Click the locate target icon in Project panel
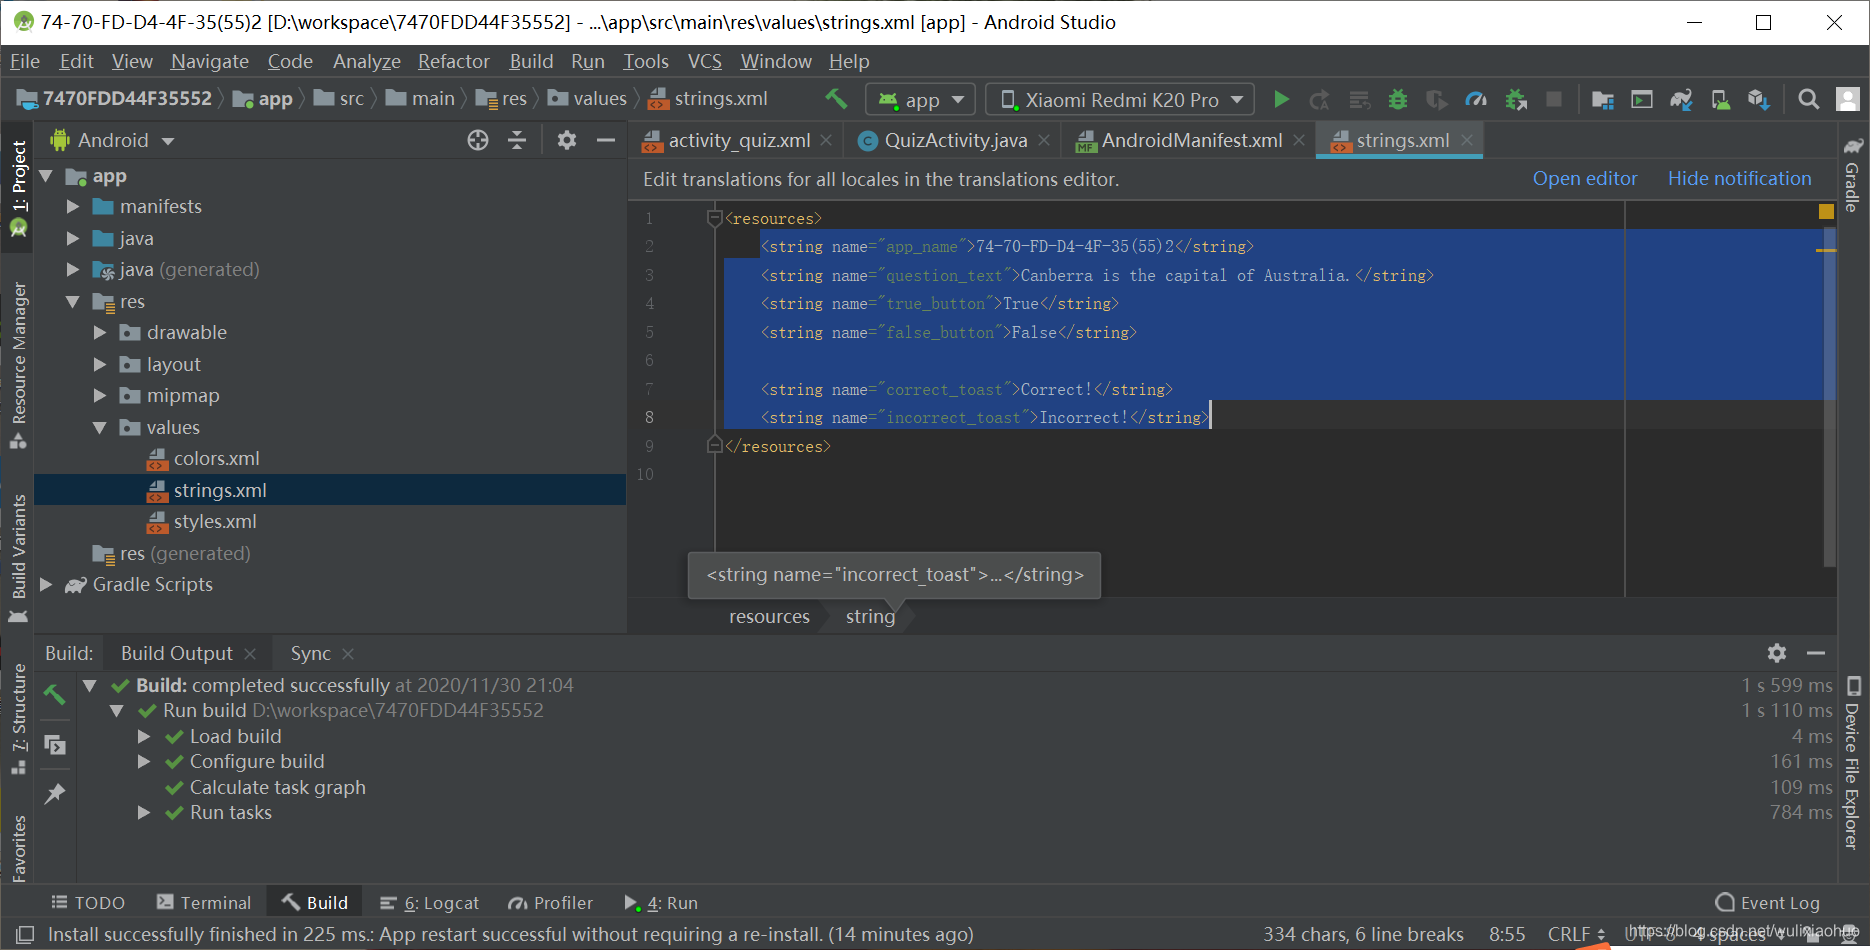This screenshot has height=950, width=1870. tap(478, 140)
